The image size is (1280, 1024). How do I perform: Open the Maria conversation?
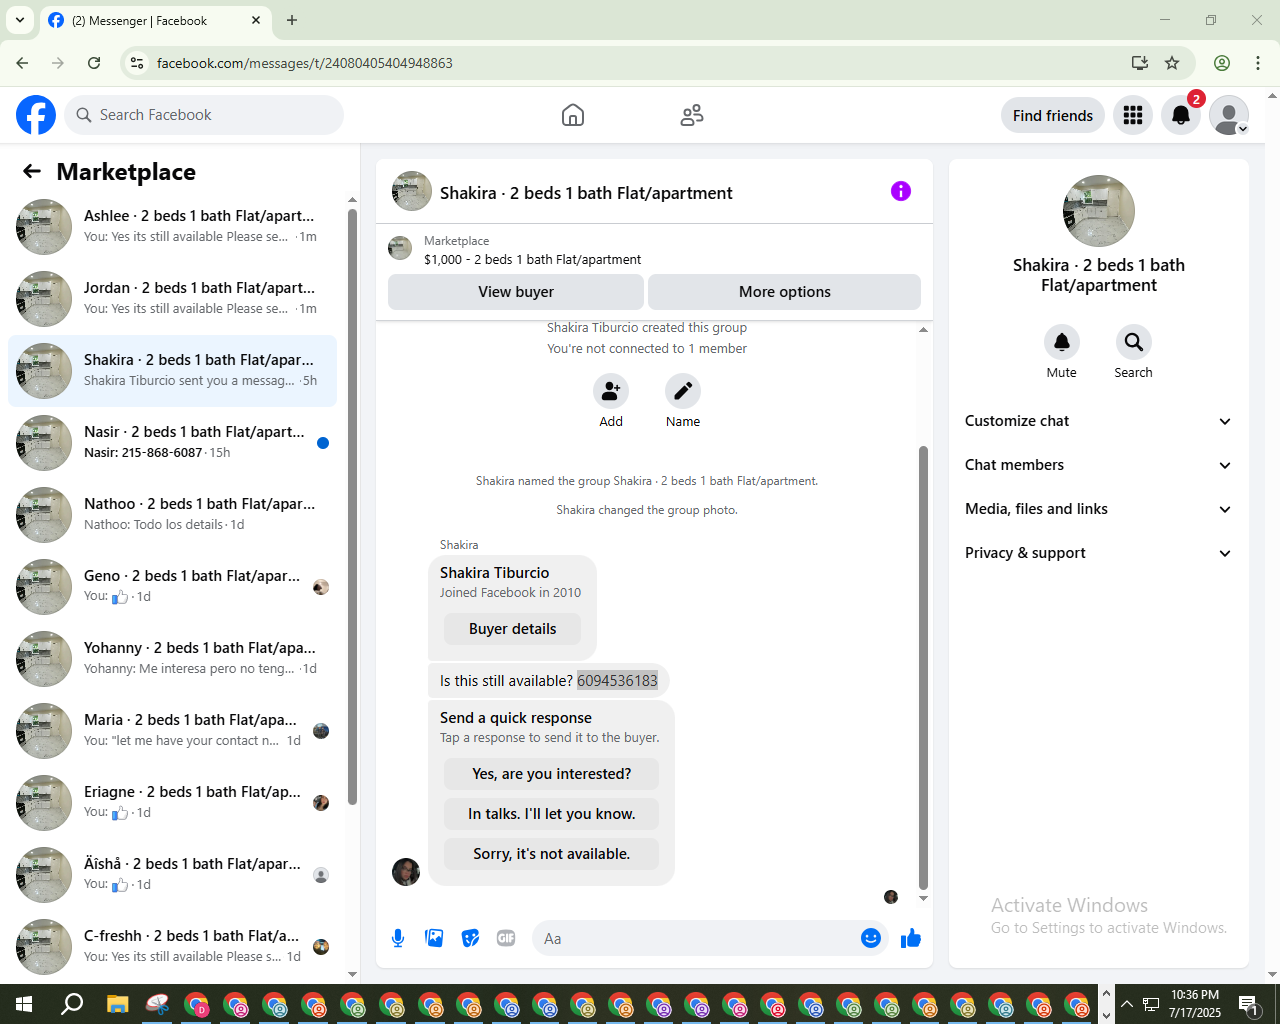(x=172, y=730)
